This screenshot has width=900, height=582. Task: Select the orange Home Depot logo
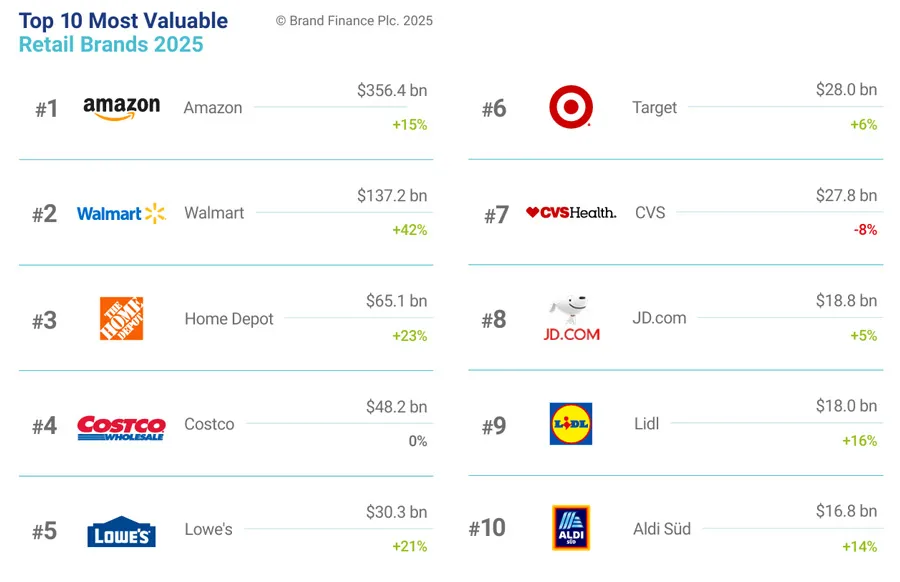click(121, 319)
